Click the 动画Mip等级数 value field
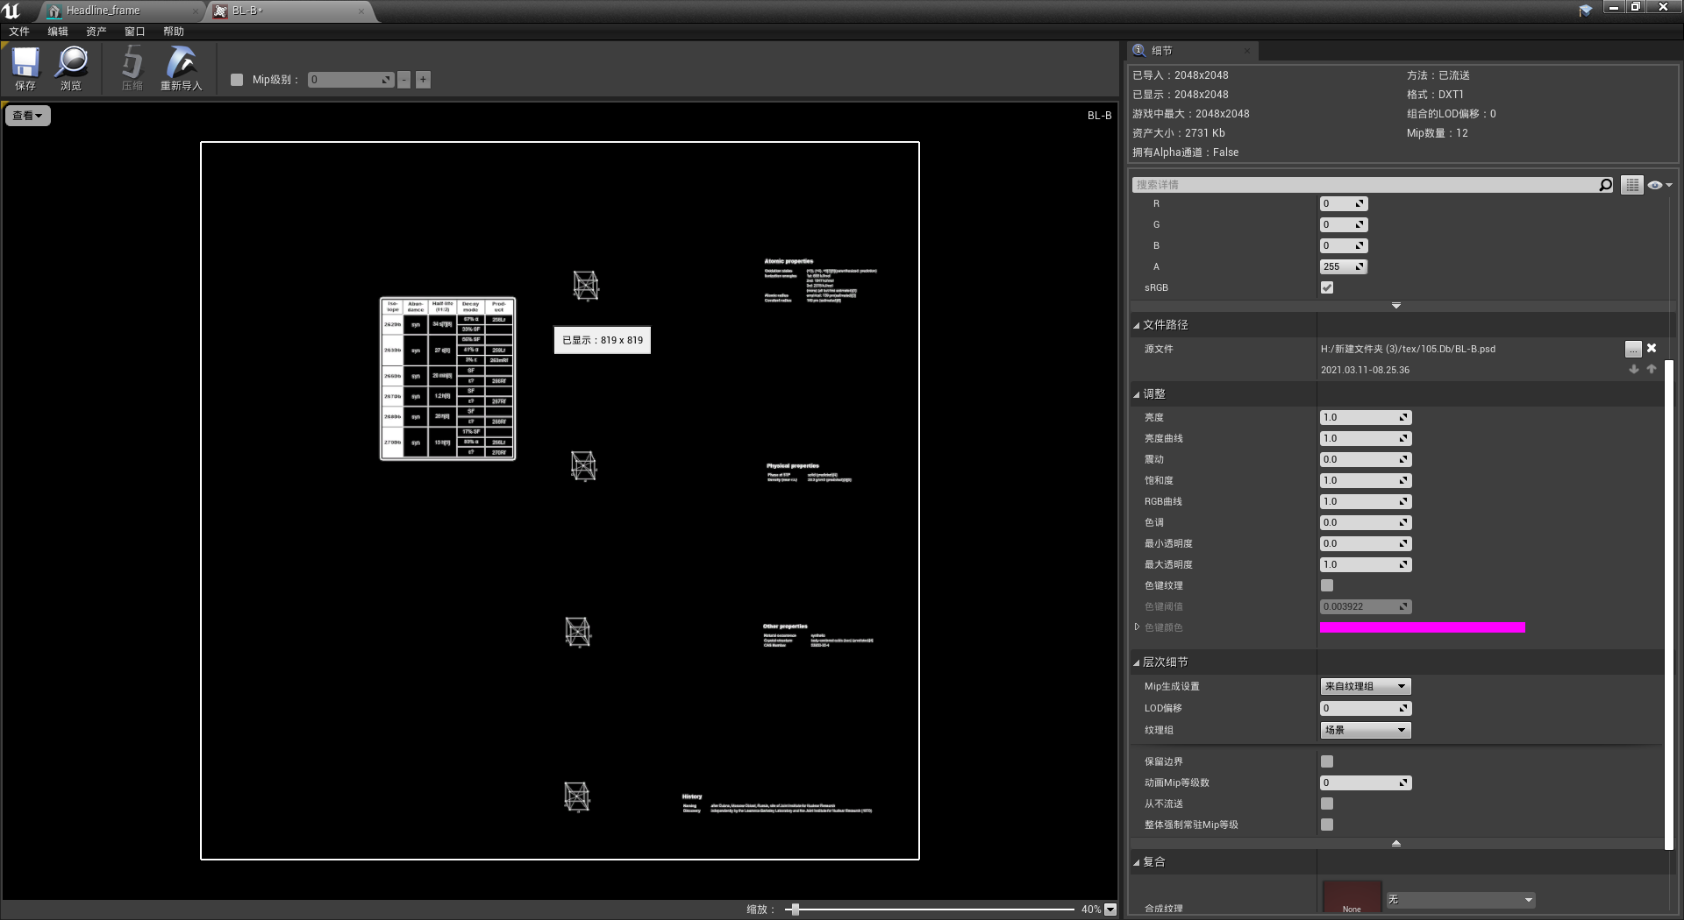This screenshot has height=920, width=1684. click(1365, 783)
